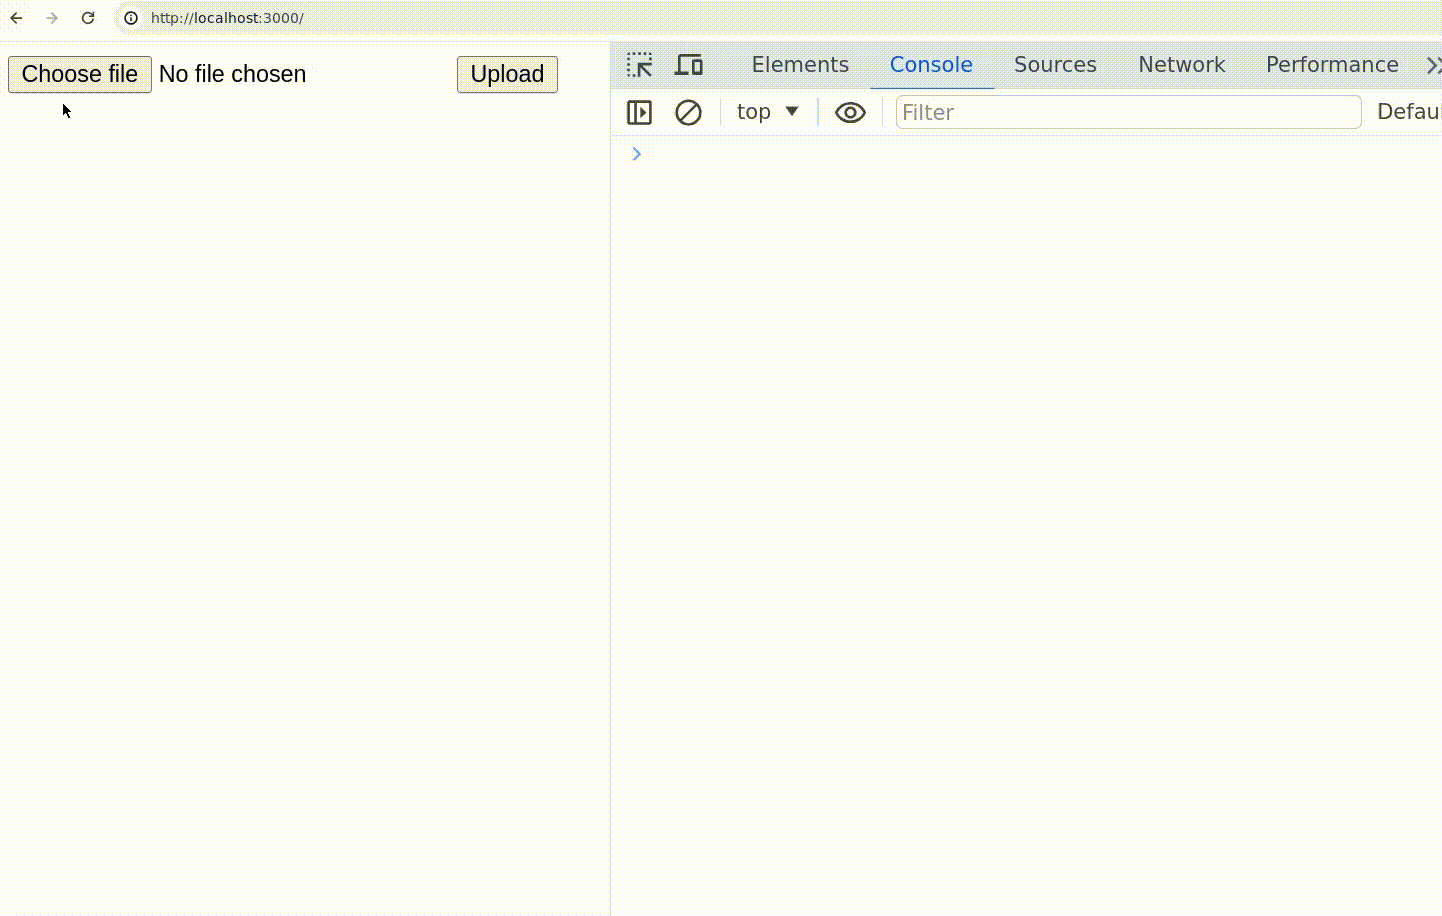View site information icon in address bar
This screenshot has width=1442, height=916.
131,18
